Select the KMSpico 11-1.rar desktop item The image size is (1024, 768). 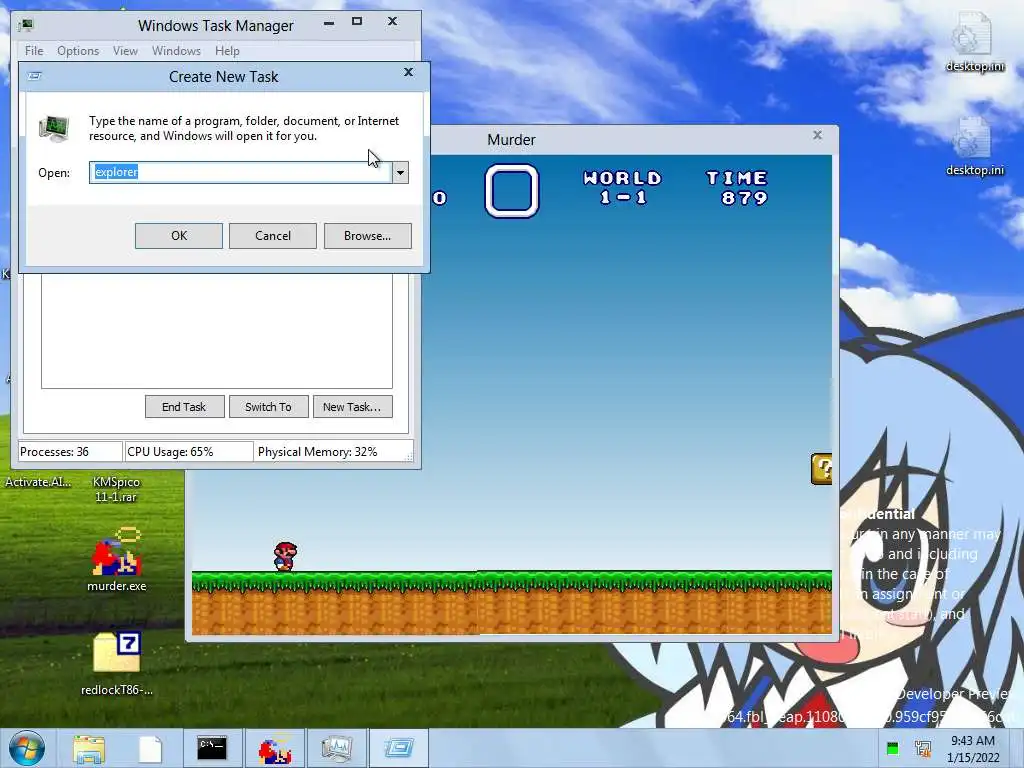[x=116, y=489]
